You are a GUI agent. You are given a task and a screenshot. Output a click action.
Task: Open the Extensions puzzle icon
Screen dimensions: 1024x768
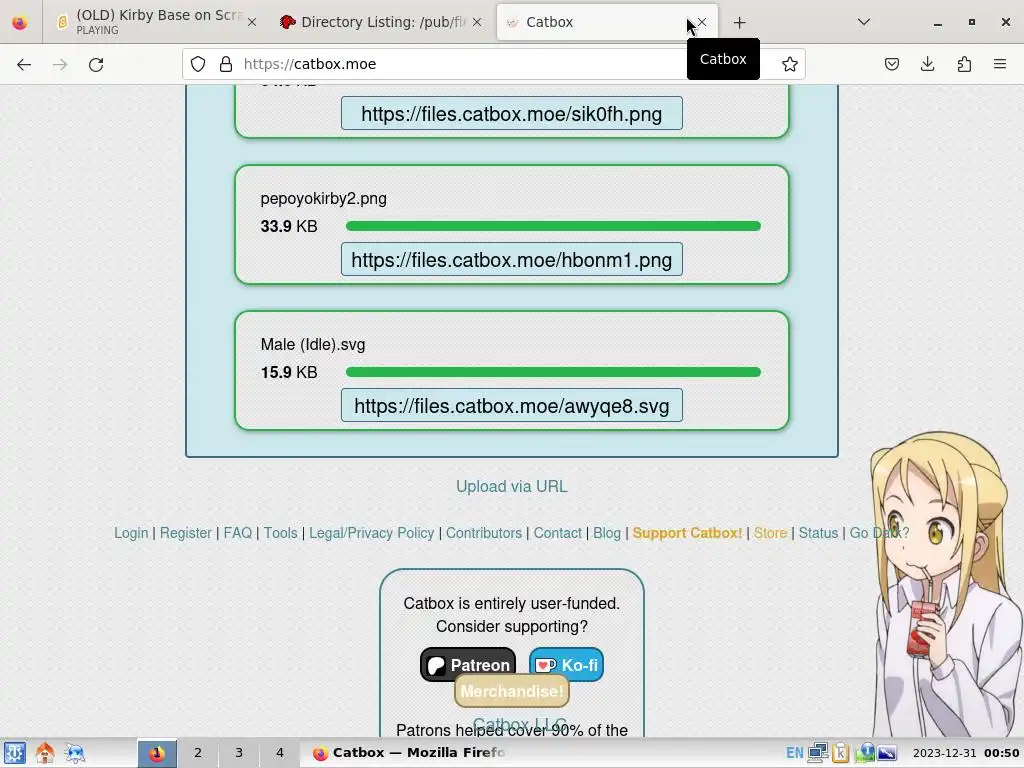click(x=964, y=64)
